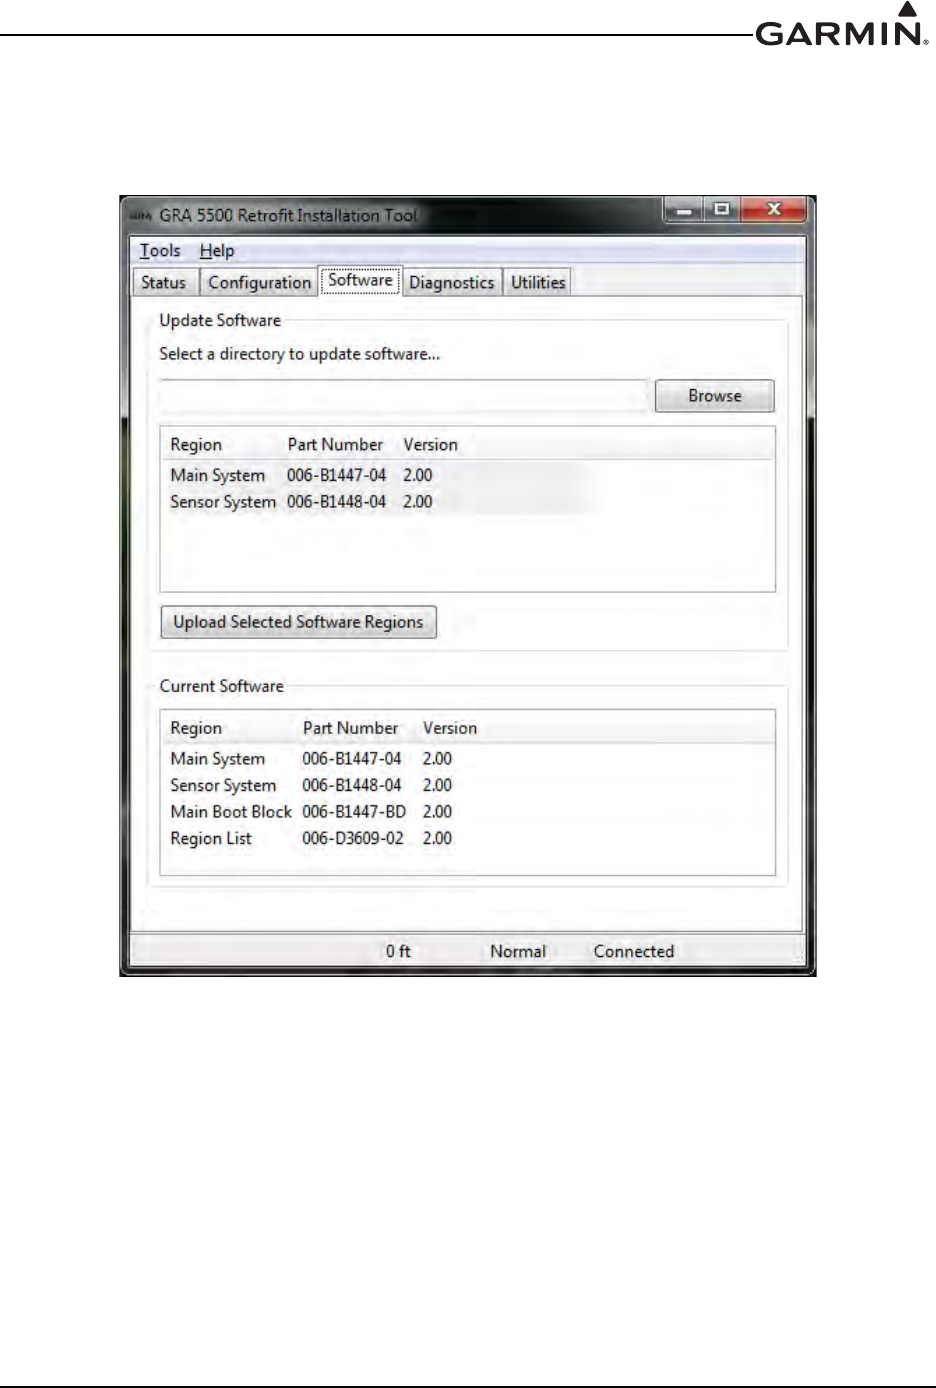
Task: Click the Region header in Update Software
Action: pos(196,445)
